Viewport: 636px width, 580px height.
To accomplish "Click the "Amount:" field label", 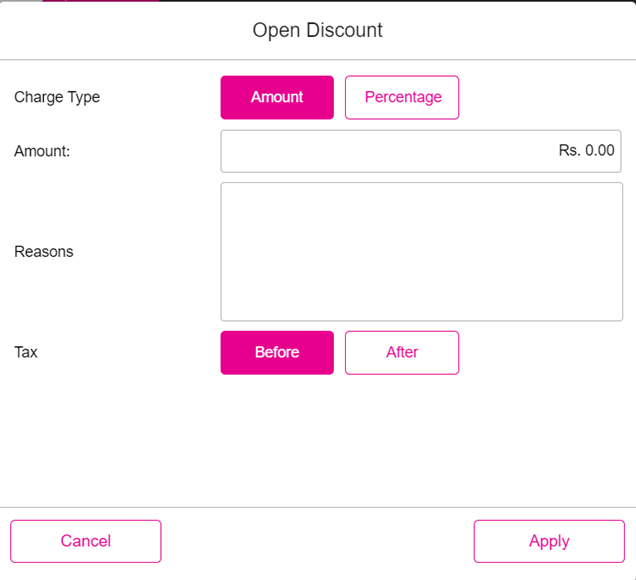I will (42, 151).
